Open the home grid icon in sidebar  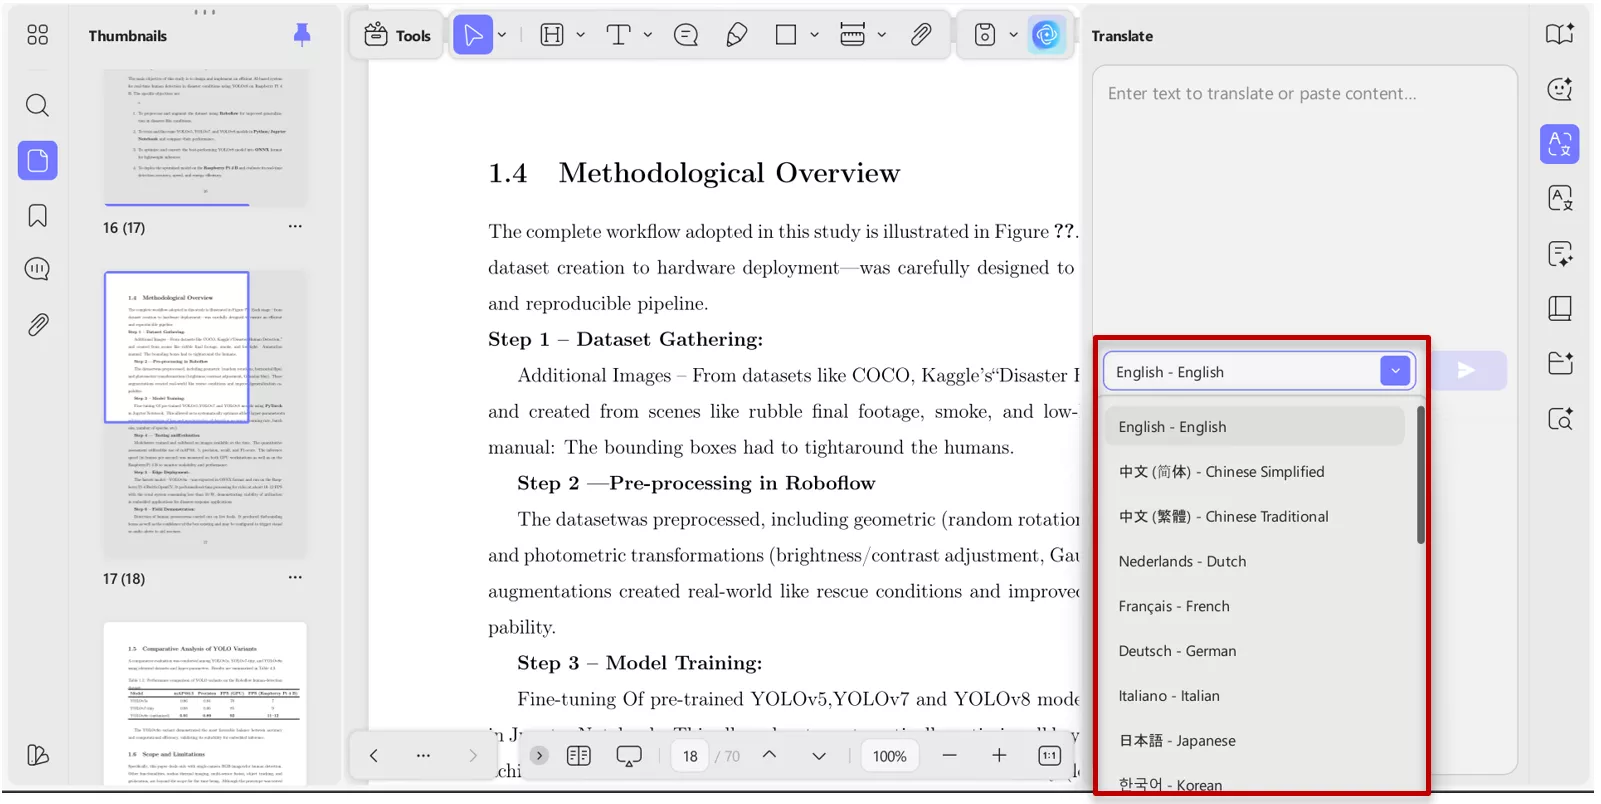click(37, 35)
